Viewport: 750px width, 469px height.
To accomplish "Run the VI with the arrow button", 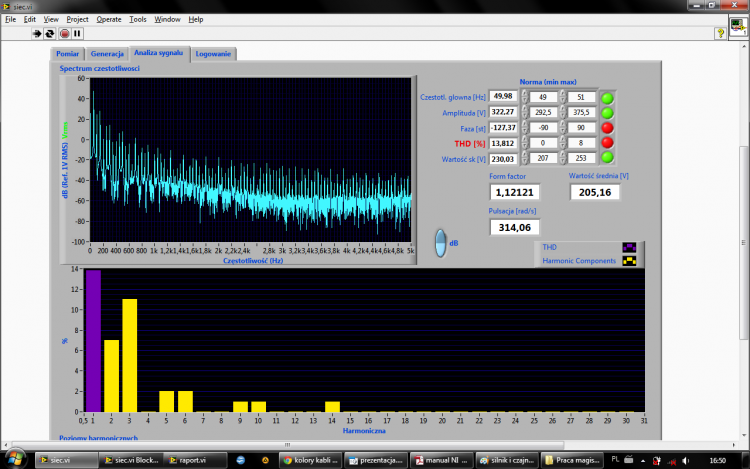I will 37,33.
